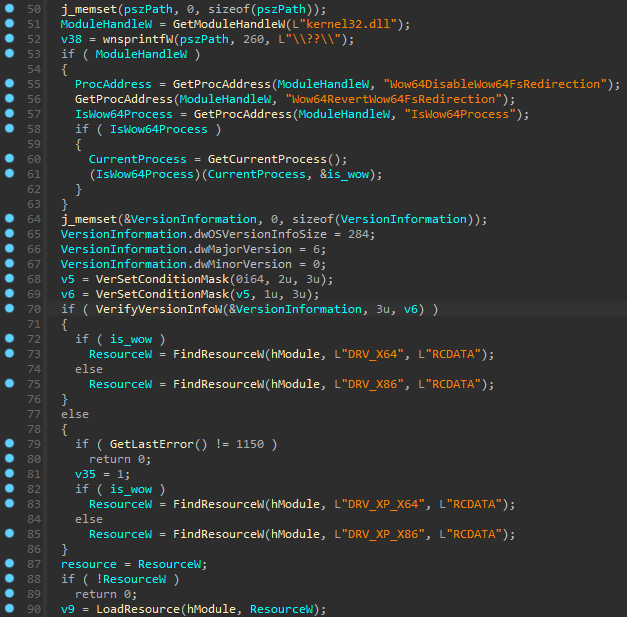This screenshot has width=627, height=617.
Task: Click the "\\??\\" string literal
Action: [x=314, y=39]
